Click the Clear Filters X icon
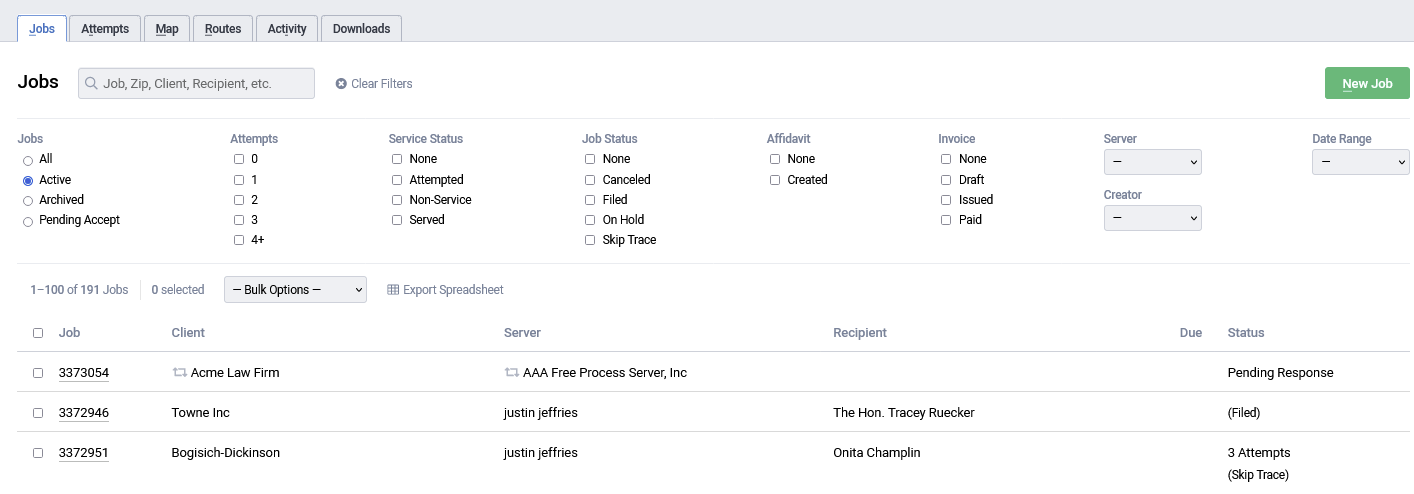The image size is (1414, 494). coord(341,84)
